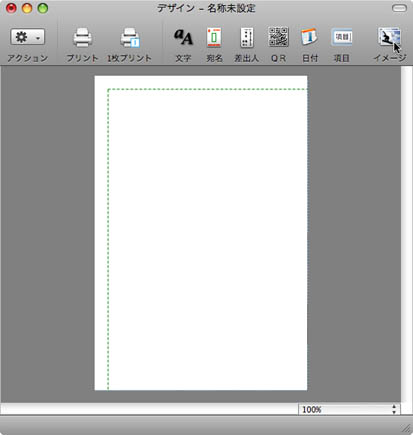
Task: Toggle the toolbar using the pill button
Action: (x=399, y=8)
